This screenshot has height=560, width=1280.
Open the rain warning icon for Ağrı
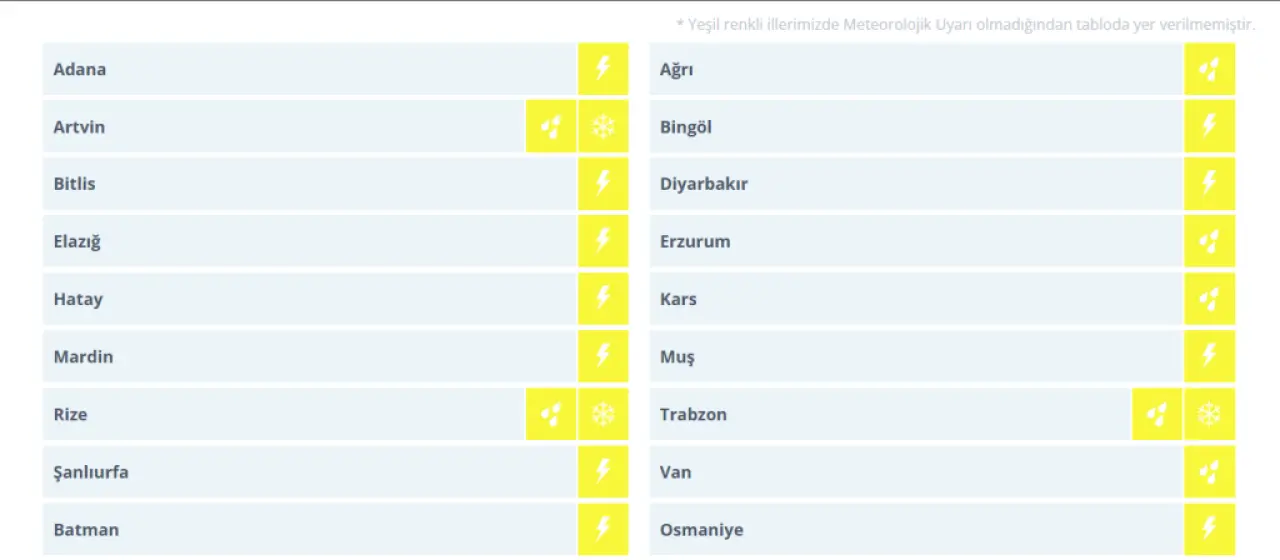[1209, 69]
